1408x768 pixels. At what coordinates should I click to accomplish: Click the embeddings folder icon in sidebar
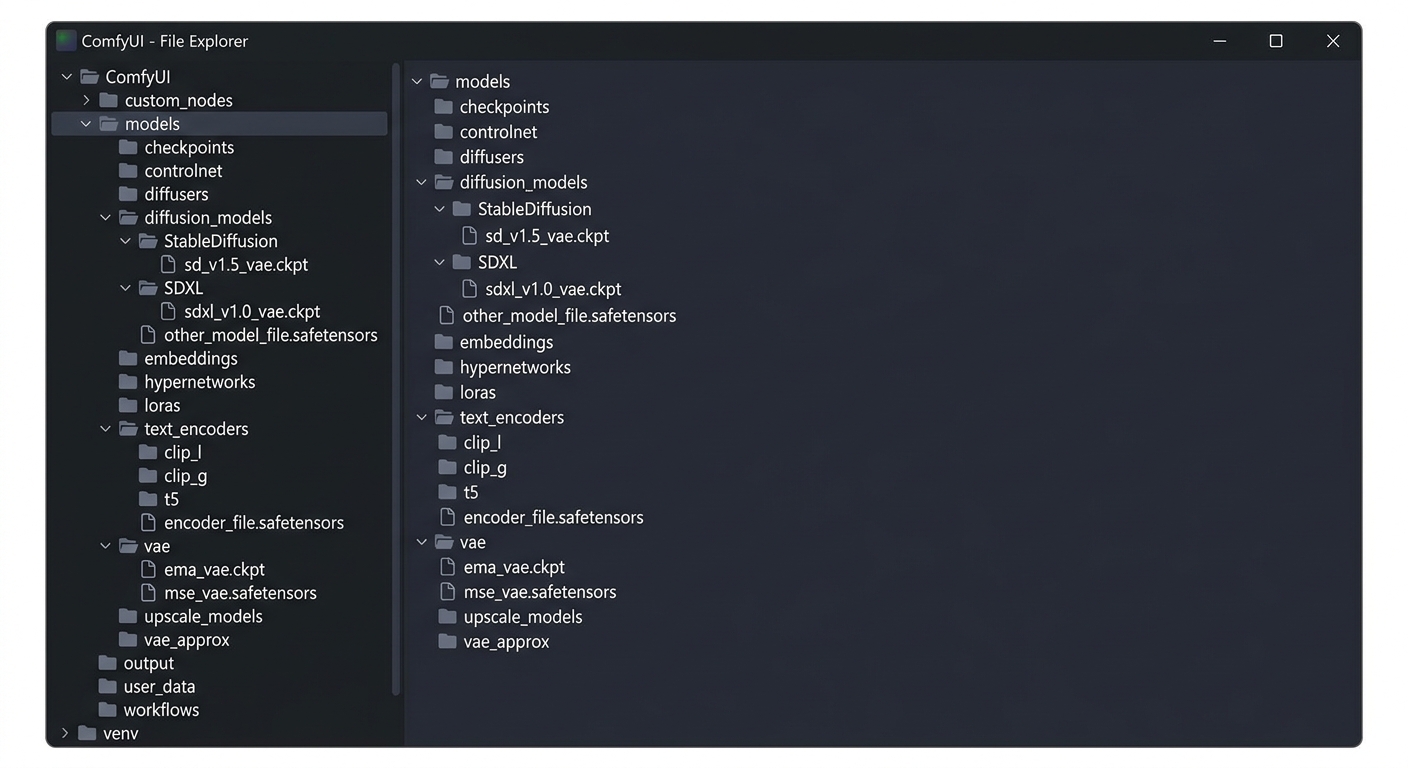click(x=128, y=358)
